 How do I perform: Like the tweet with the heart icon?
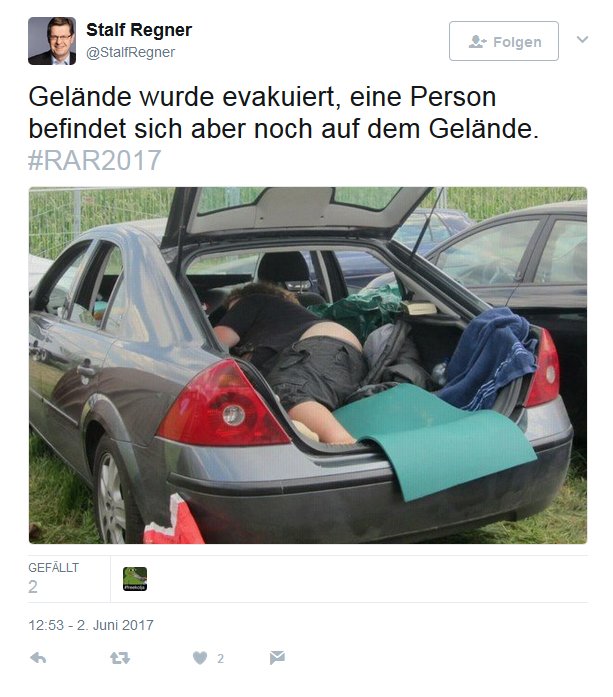(x=200, y=657)
